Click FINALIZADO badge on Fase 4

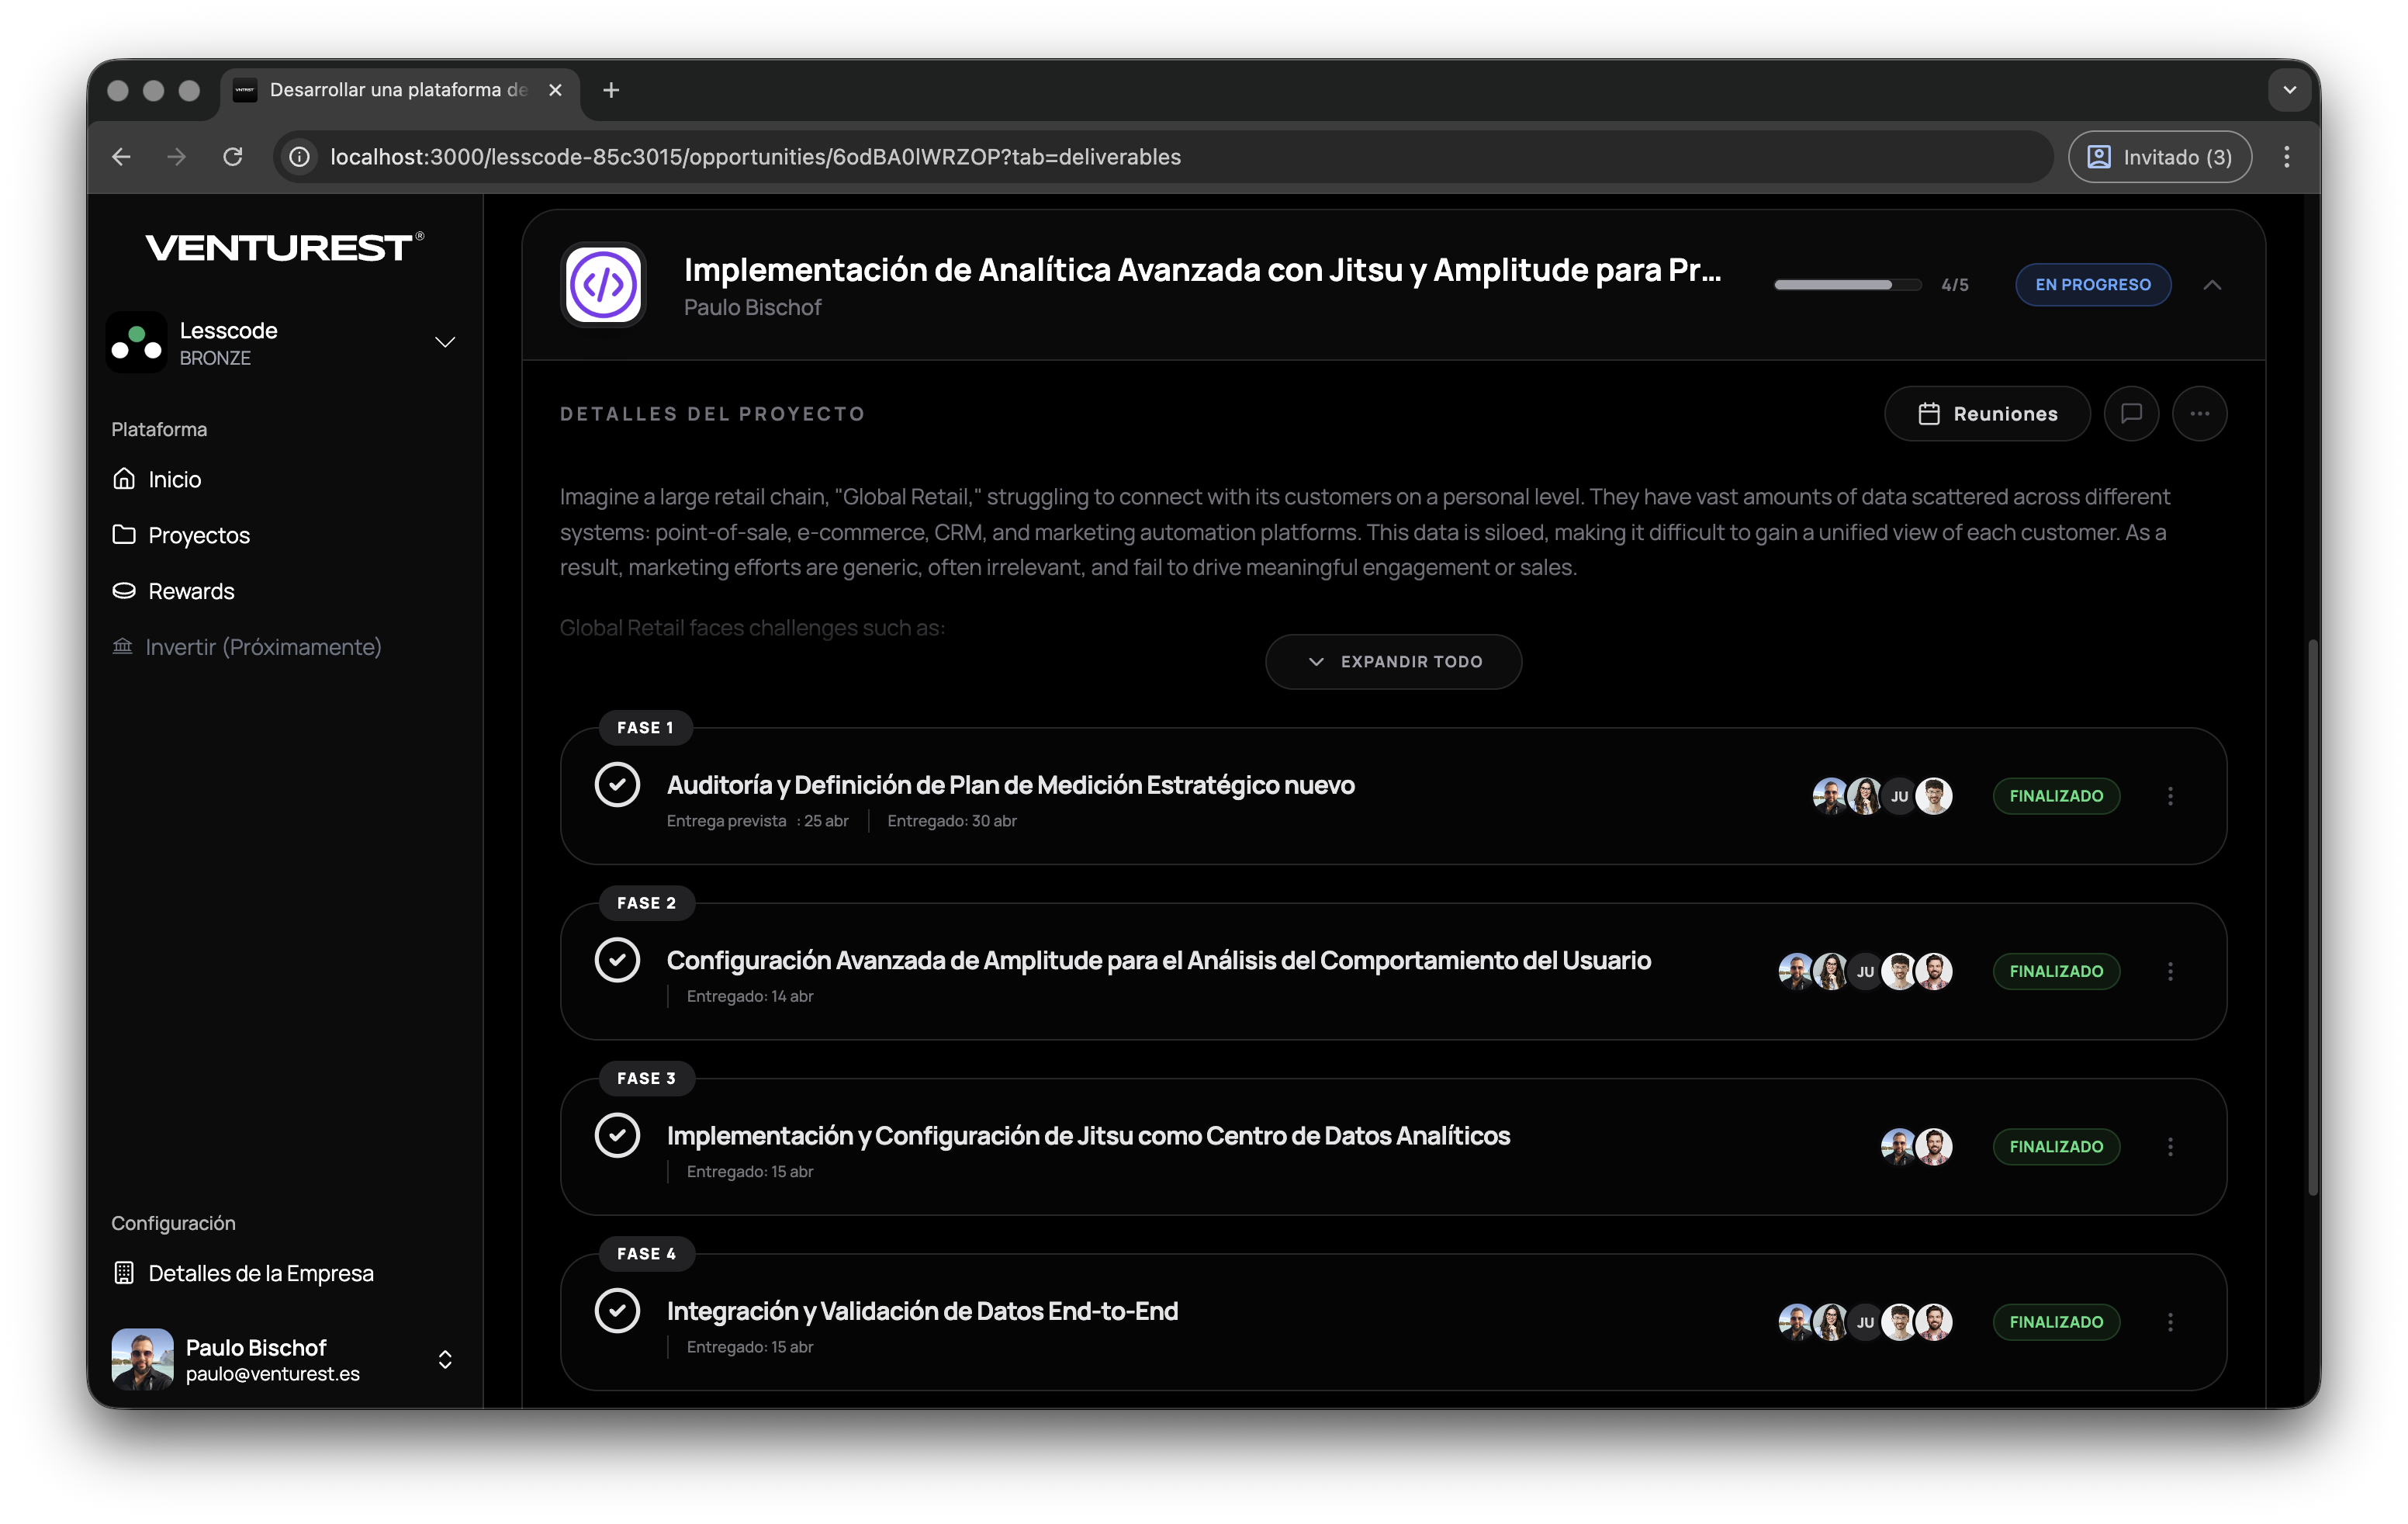tap(2056, 1322)
